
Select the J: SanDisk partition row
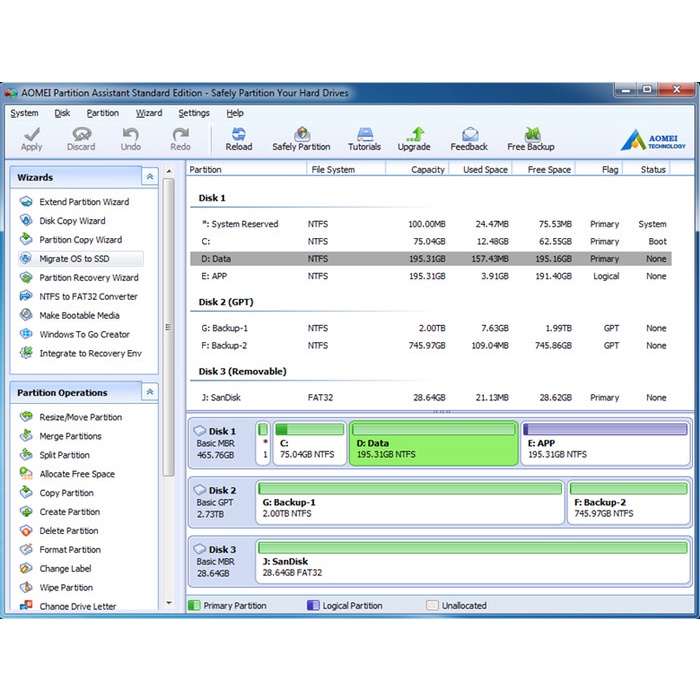pyautogui.click(x=431, y=397)
